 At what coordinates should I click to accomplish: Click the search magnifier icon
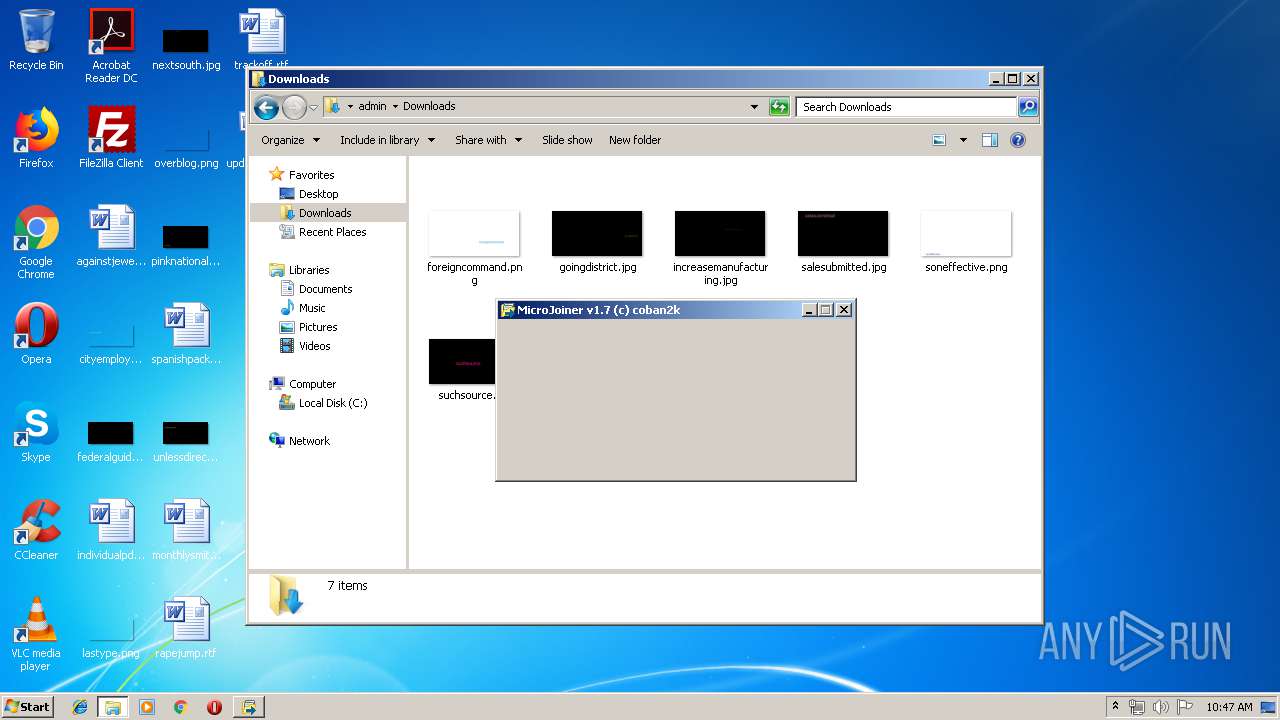[x=1027, y=107]
